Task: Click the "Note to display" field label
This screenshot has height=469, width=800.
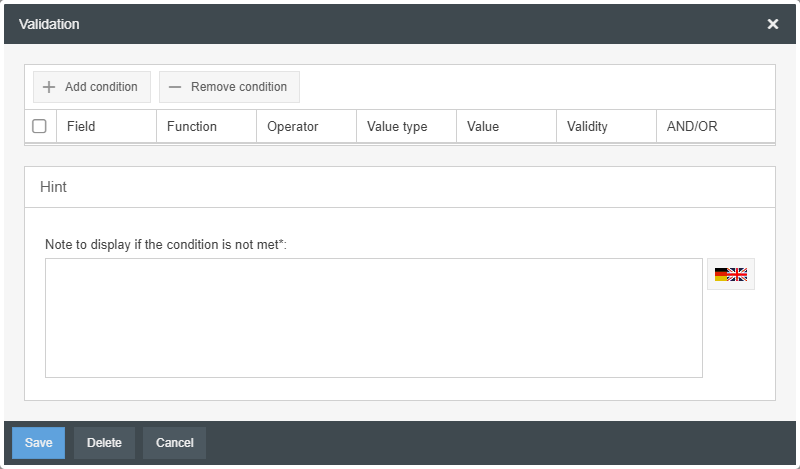Action: point(166,244)
